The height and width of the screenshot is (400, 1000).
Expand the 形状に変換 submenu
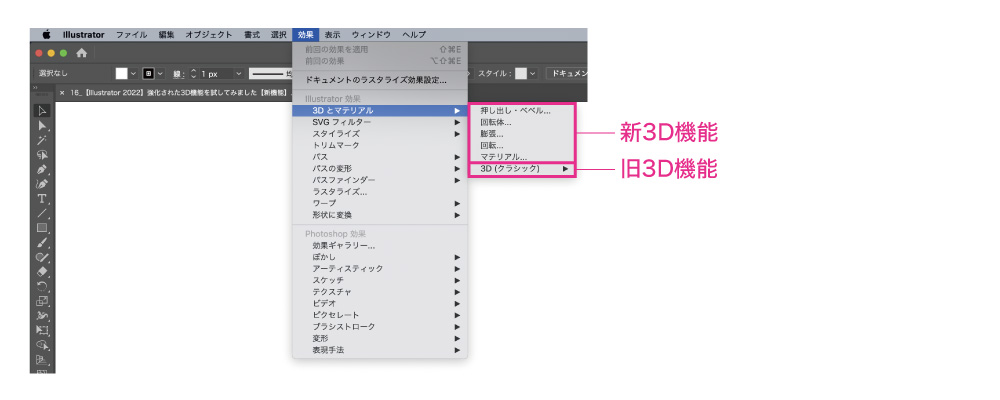pyautogui.click(x=380, y=215)
